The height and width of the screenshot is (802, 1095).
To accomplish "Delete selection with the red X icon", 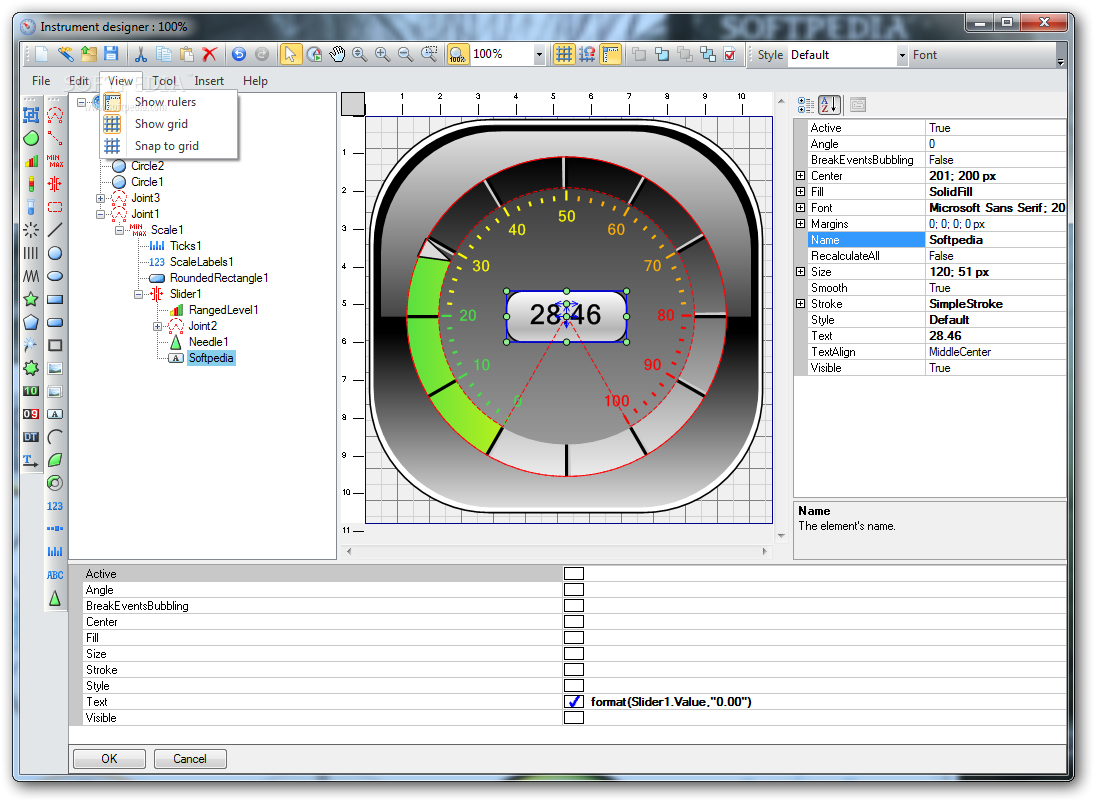I will [209, 54].
